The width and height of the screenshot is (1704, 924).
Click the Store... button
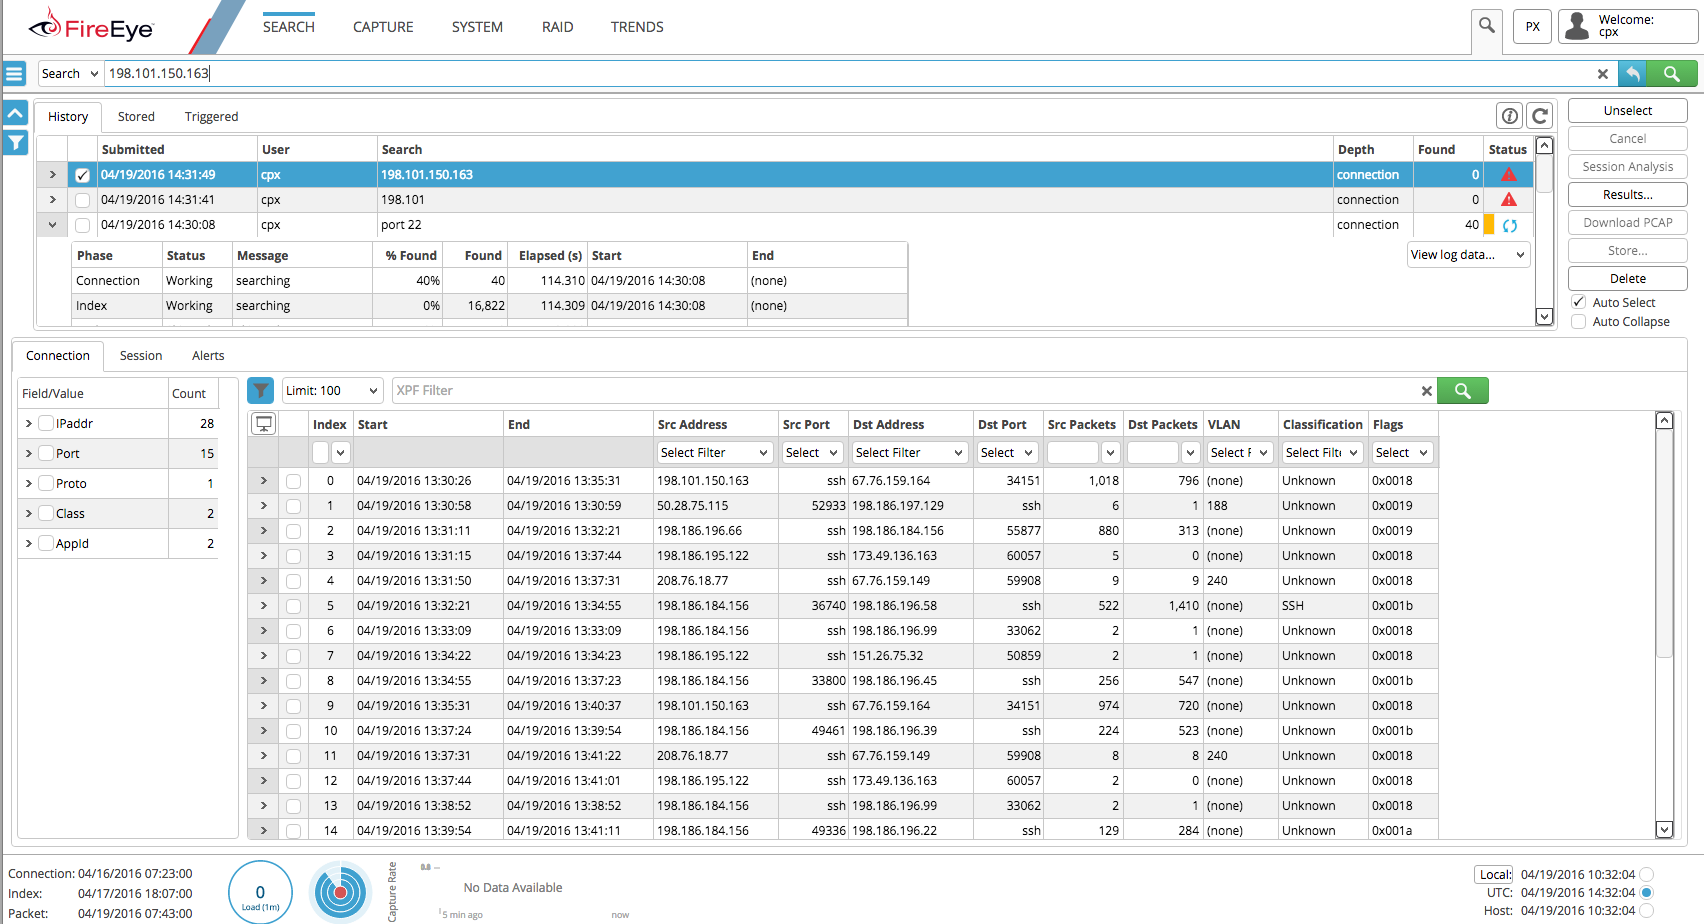(x=1627, y=250)
